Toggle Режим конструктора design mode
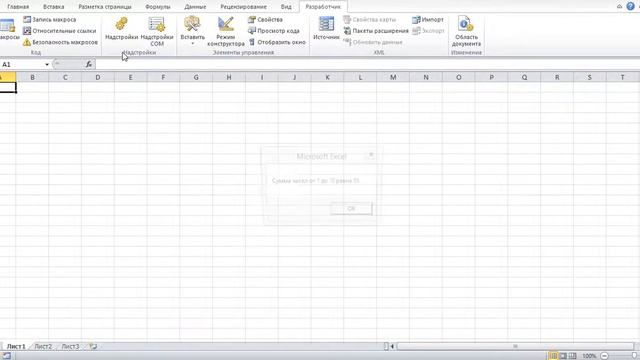Screen dimensions: 640x360 [x=226, y=31]
